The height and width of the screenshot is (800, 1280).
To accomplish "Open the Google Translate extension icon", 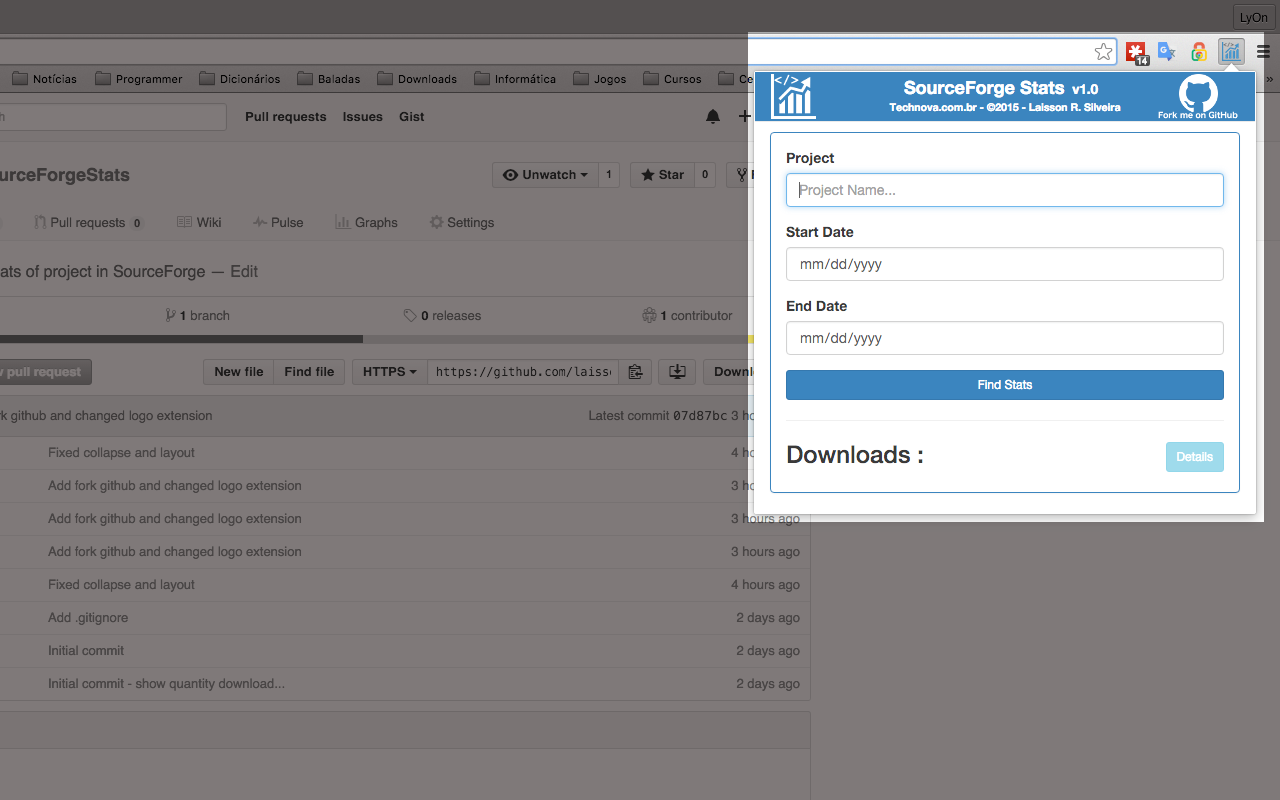I will 1166,52.
